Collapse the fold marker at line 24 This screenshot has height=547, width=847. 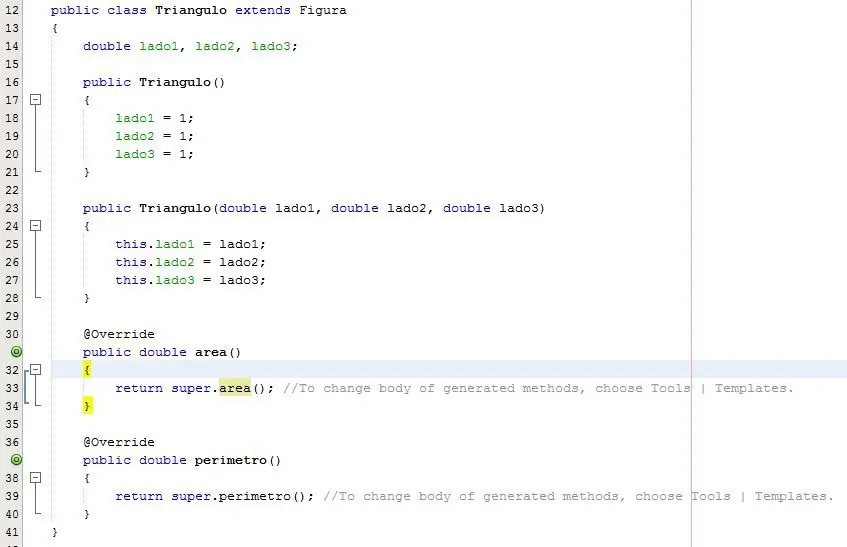coord(35,226)
